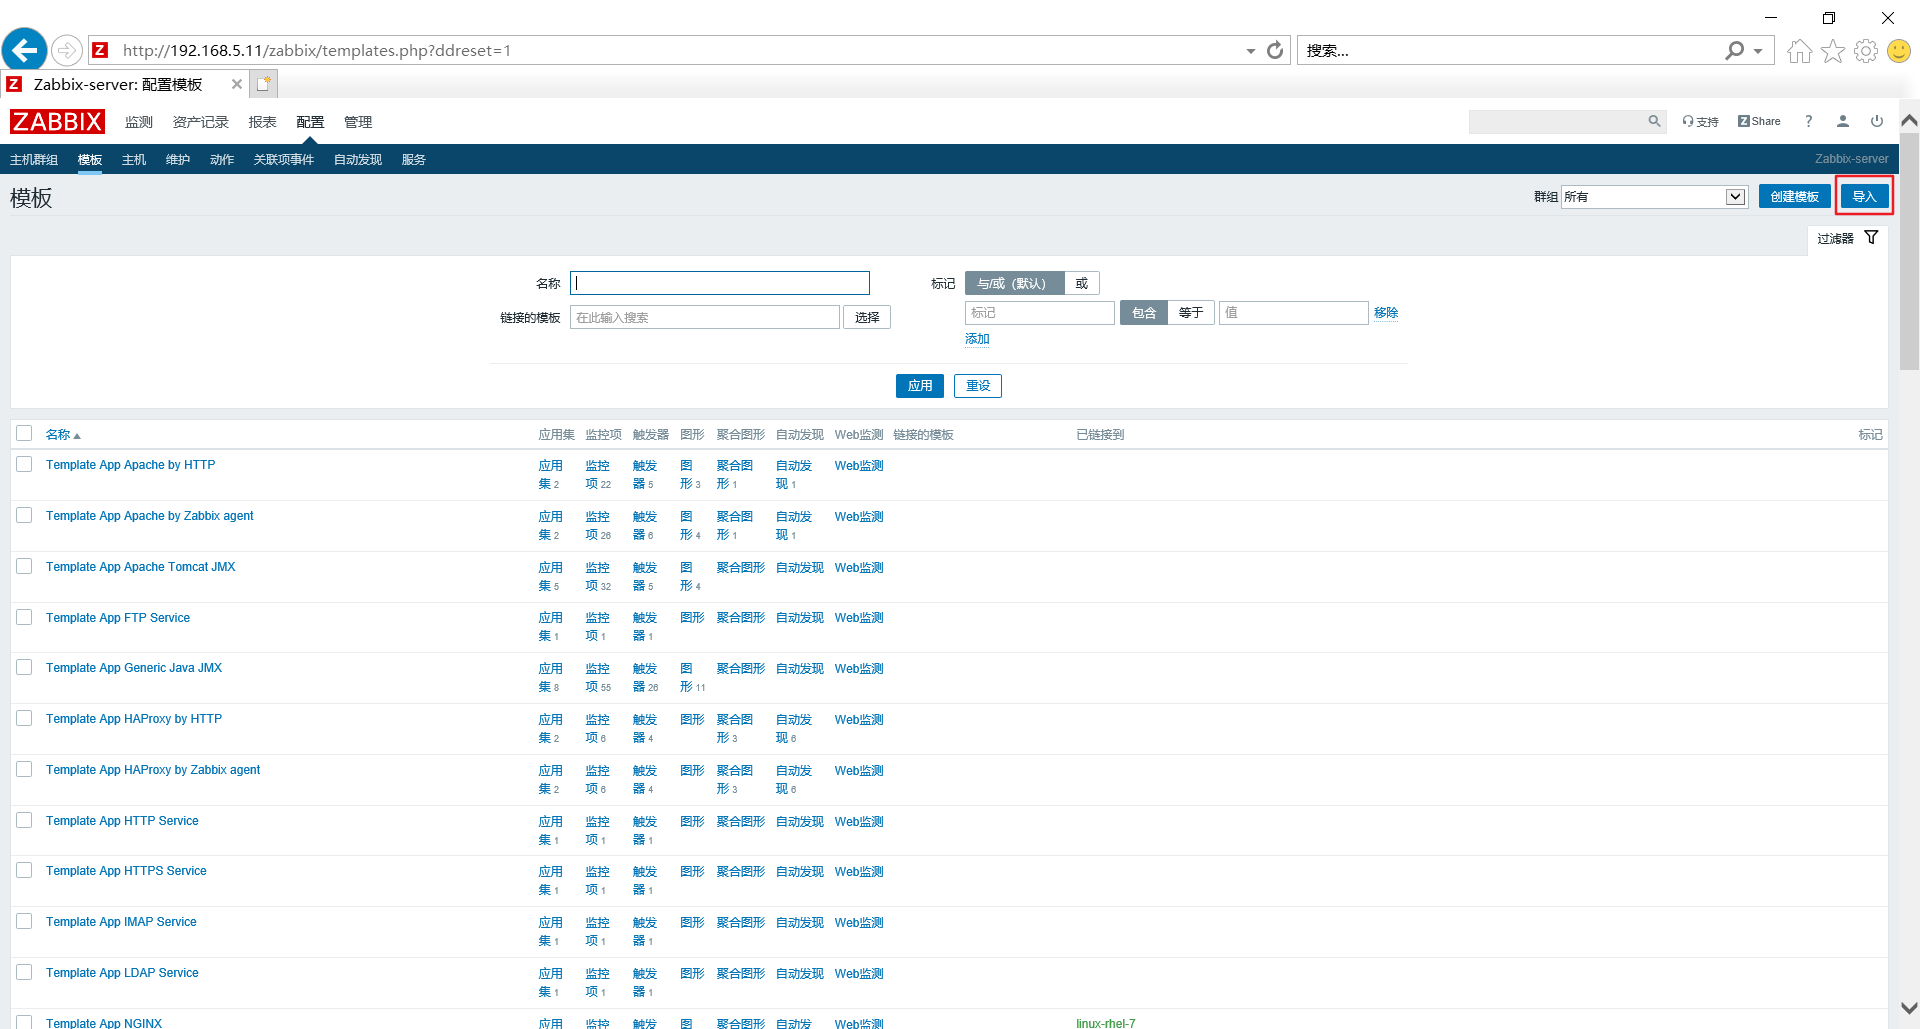Switch to the 监测 menu
The width and height of the screenshot is (1920, 1029).
tap(138, 121)
